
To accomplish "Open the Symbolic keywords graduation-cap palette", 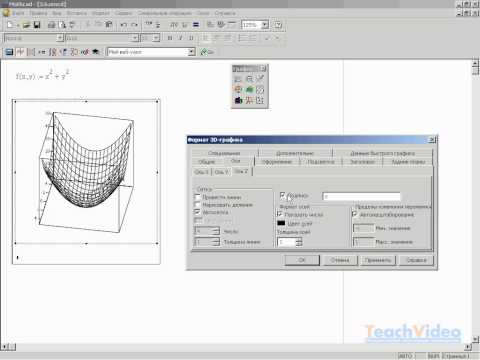I will point(96,52).
